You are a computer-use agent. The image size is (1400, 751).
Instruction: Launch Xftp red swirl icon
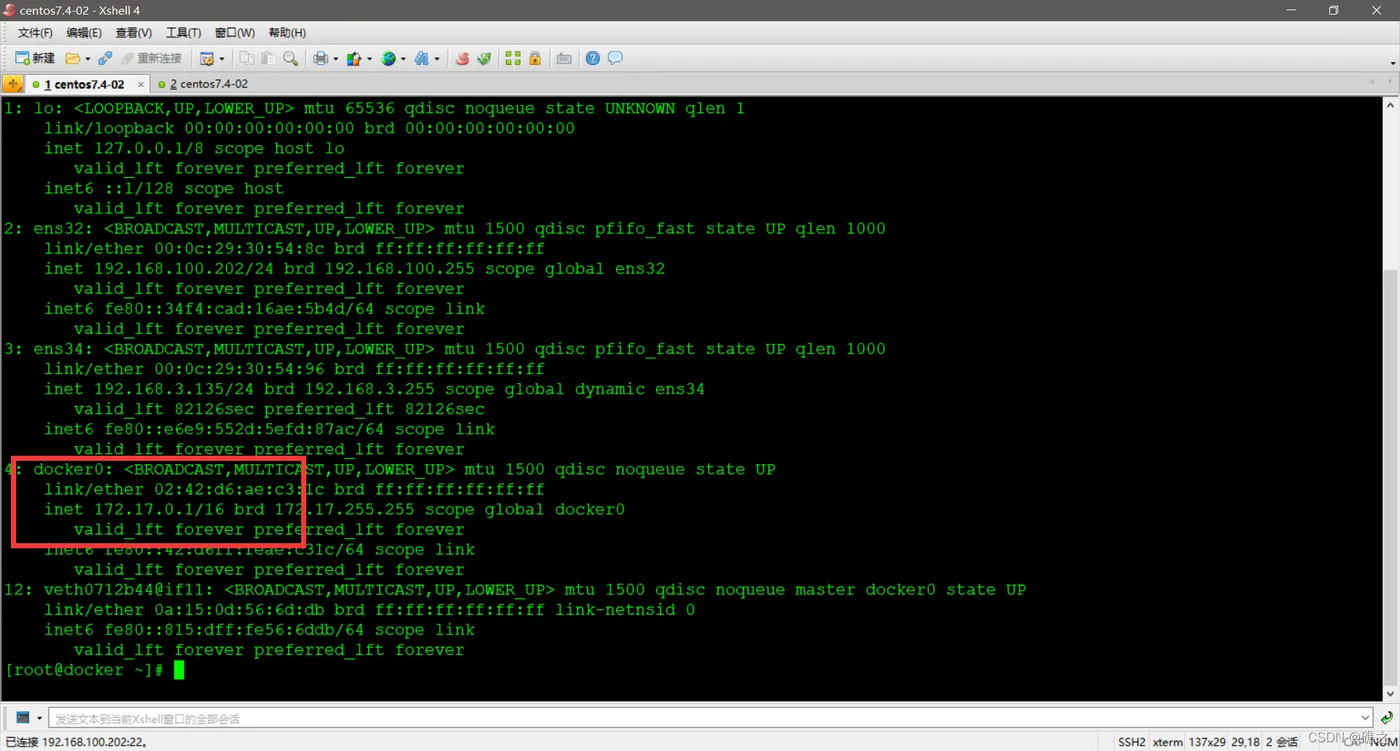[x=462, y=58]
